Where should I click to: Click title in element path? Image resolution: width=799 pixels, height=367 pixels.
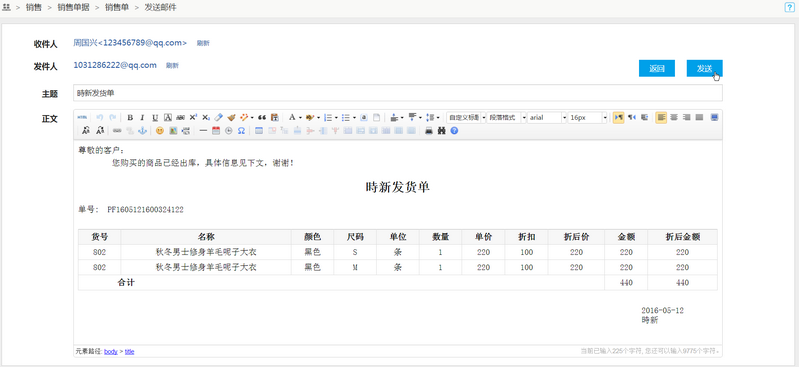tap(129, 351)
